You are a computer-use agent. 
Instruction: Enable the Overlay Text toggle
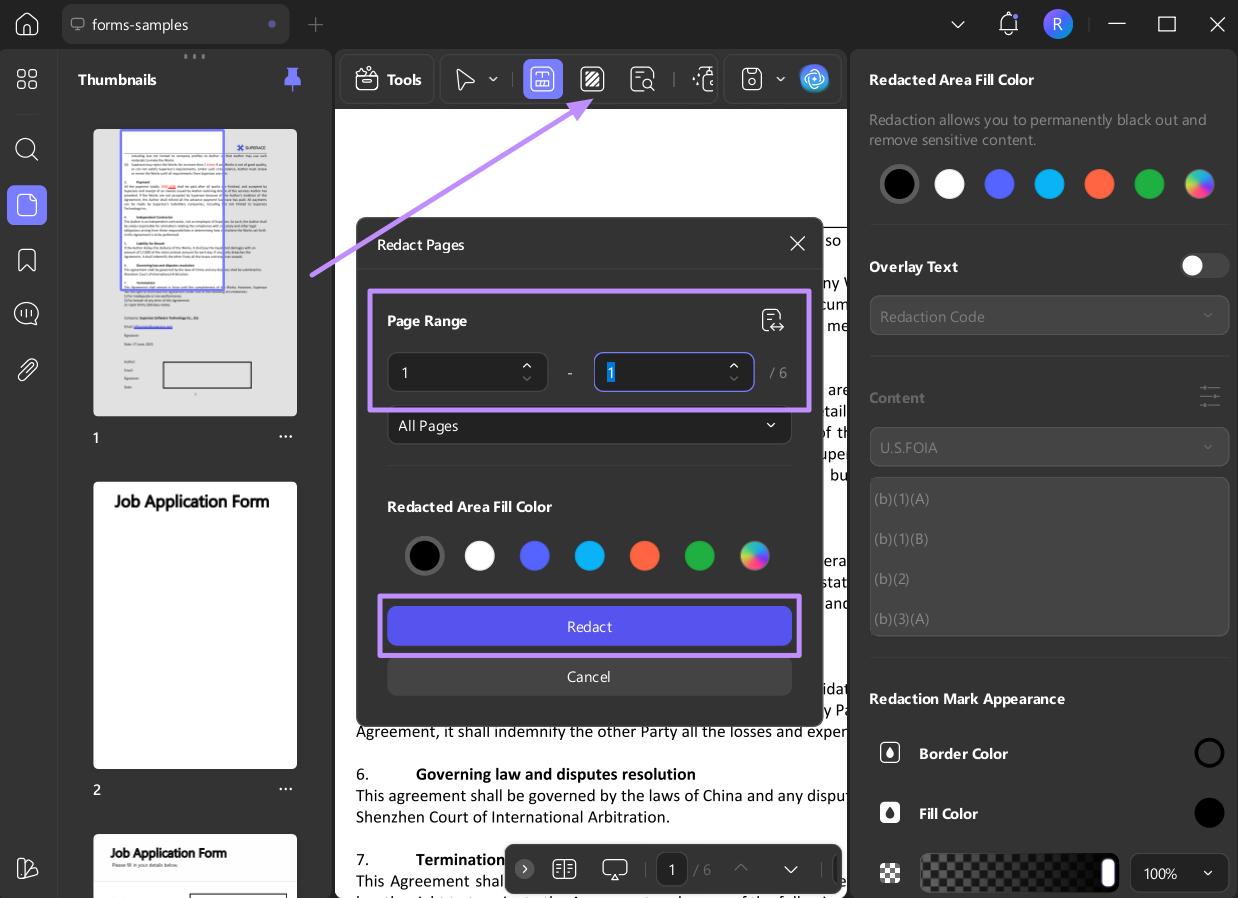pos(1204,266)
